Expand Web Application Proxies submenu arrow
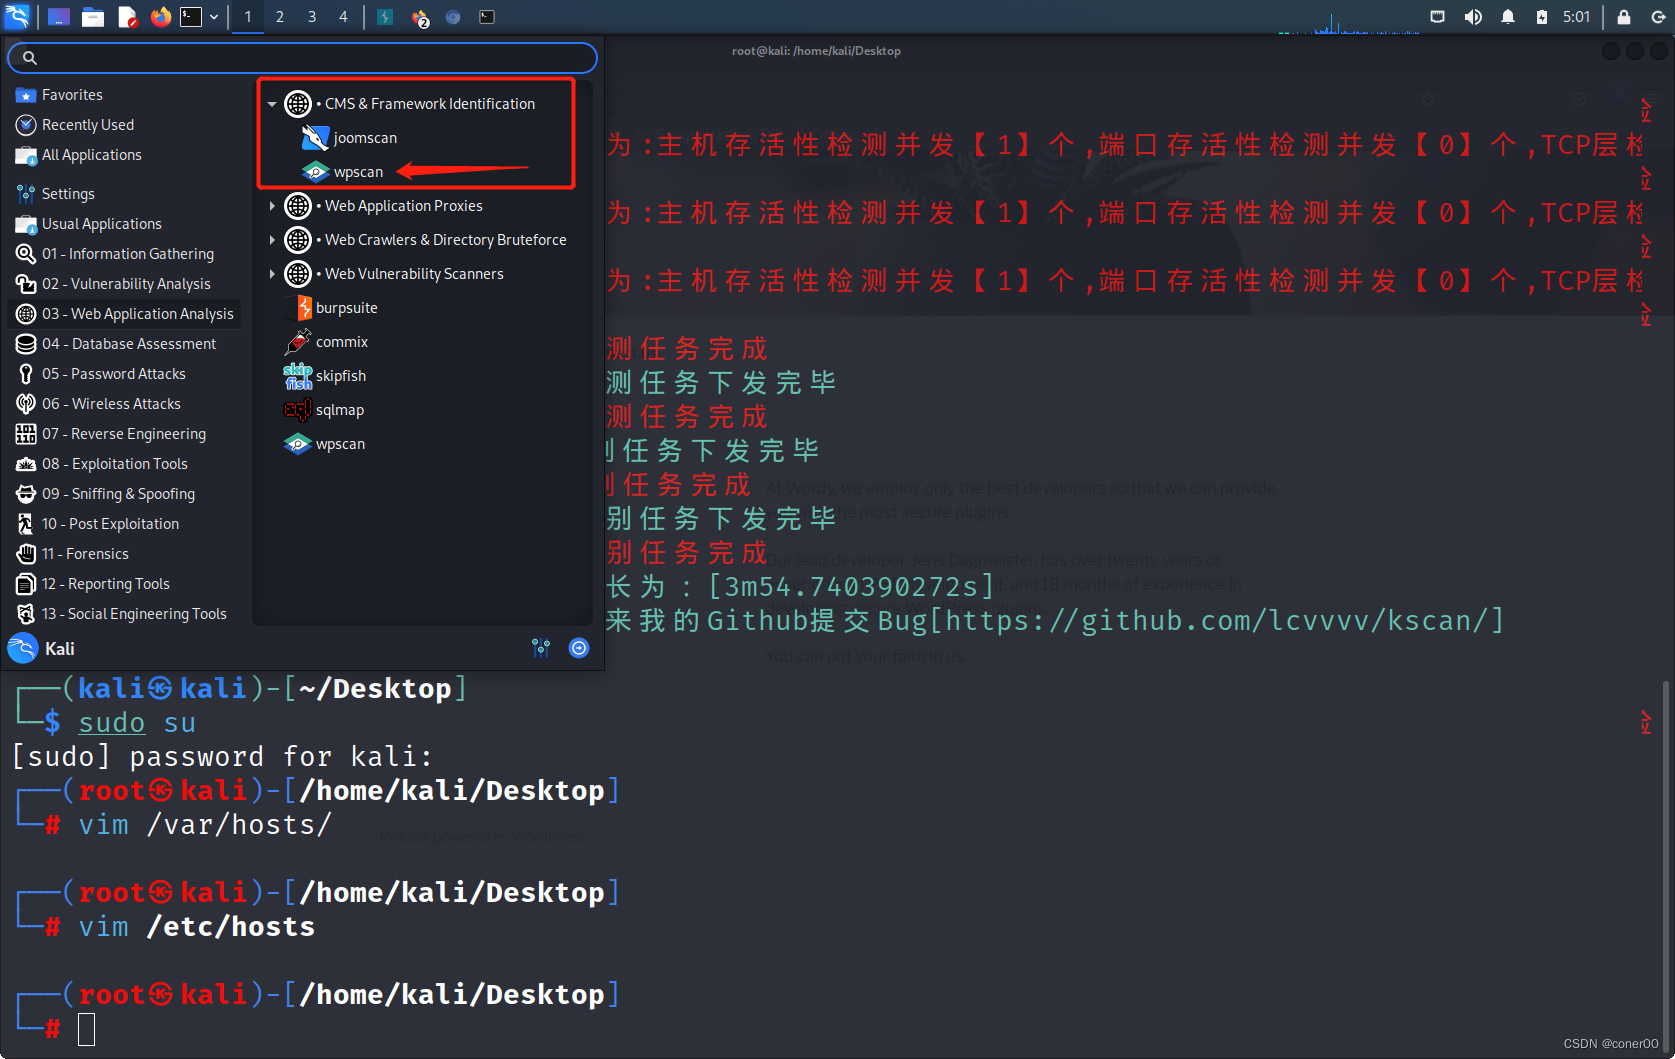Viewport: 1675px width, 1059px height. coord(272,206)
